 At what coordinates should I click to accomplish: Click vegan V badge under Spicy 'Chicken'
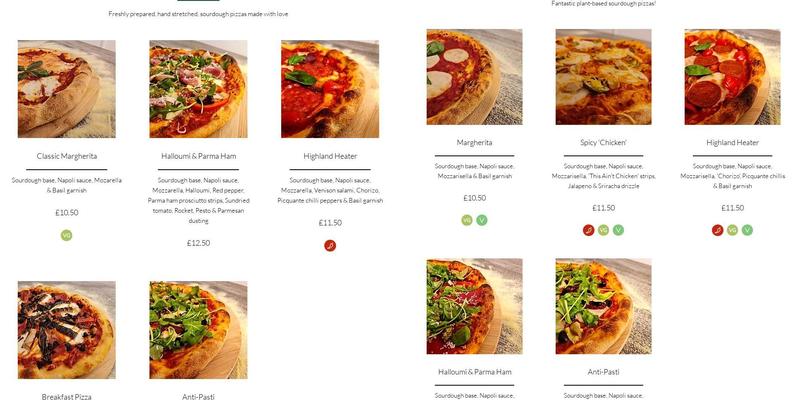pyautogui.click(x=618, y=230)
